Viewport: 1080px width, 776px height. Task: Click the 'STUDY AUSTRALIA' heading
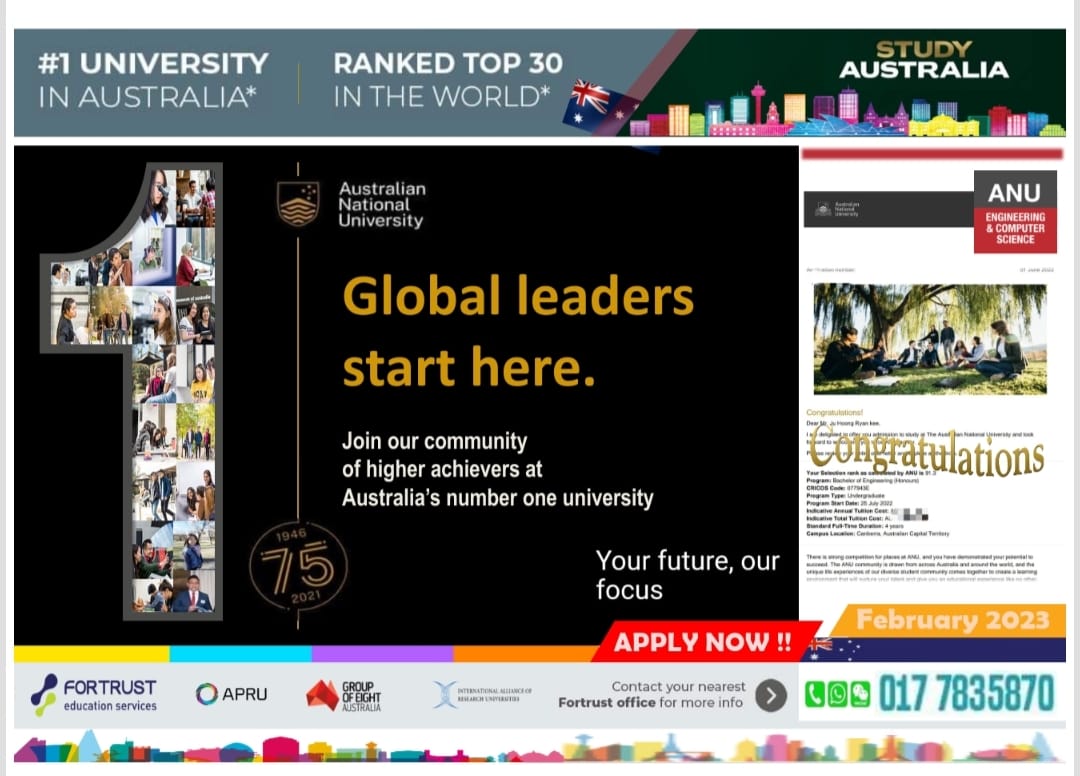[924, 60]
